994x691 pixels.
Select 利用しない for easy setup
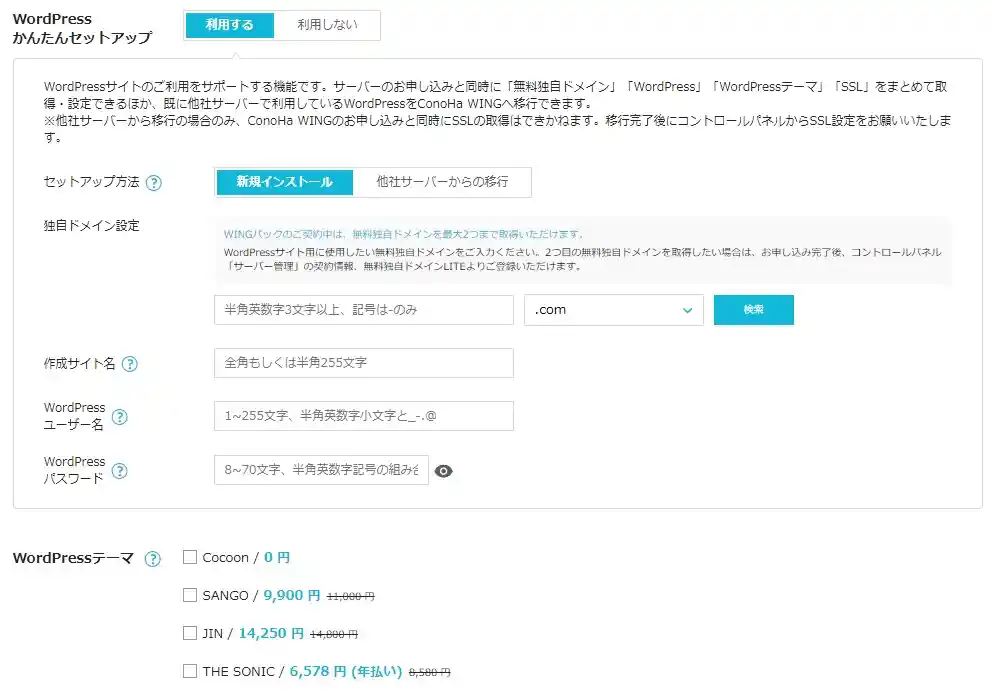[x=324, y=26]
